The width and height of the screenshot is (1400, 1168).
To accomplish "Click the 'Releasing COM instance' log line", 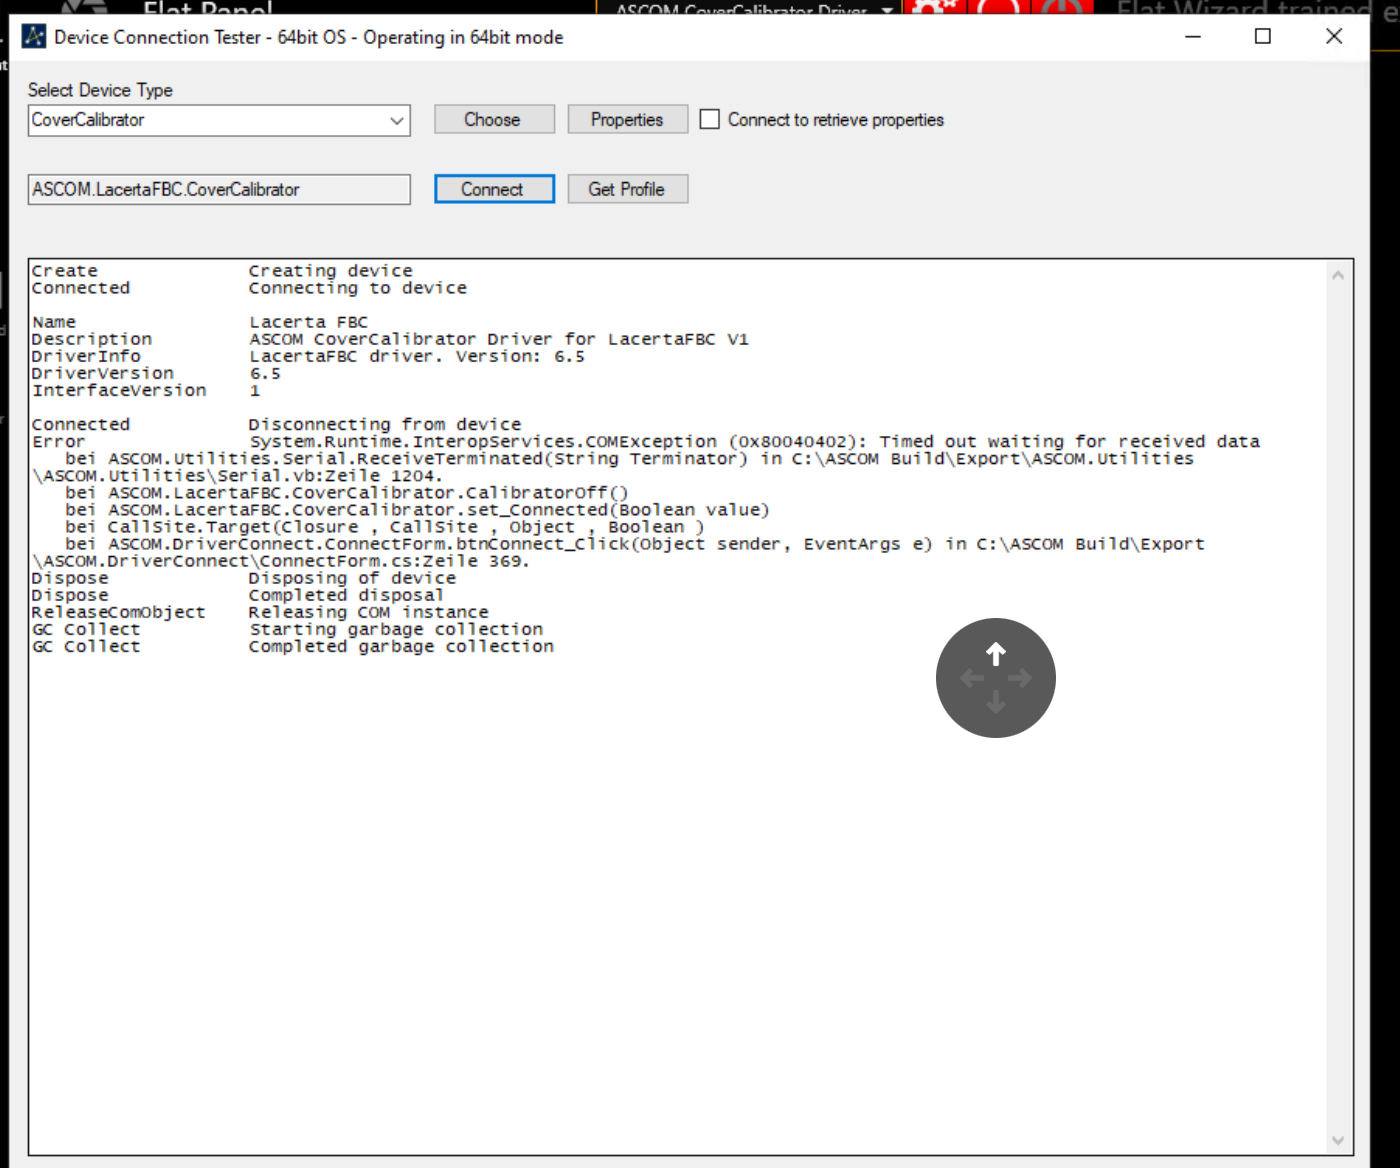I will tap(368, 612).
